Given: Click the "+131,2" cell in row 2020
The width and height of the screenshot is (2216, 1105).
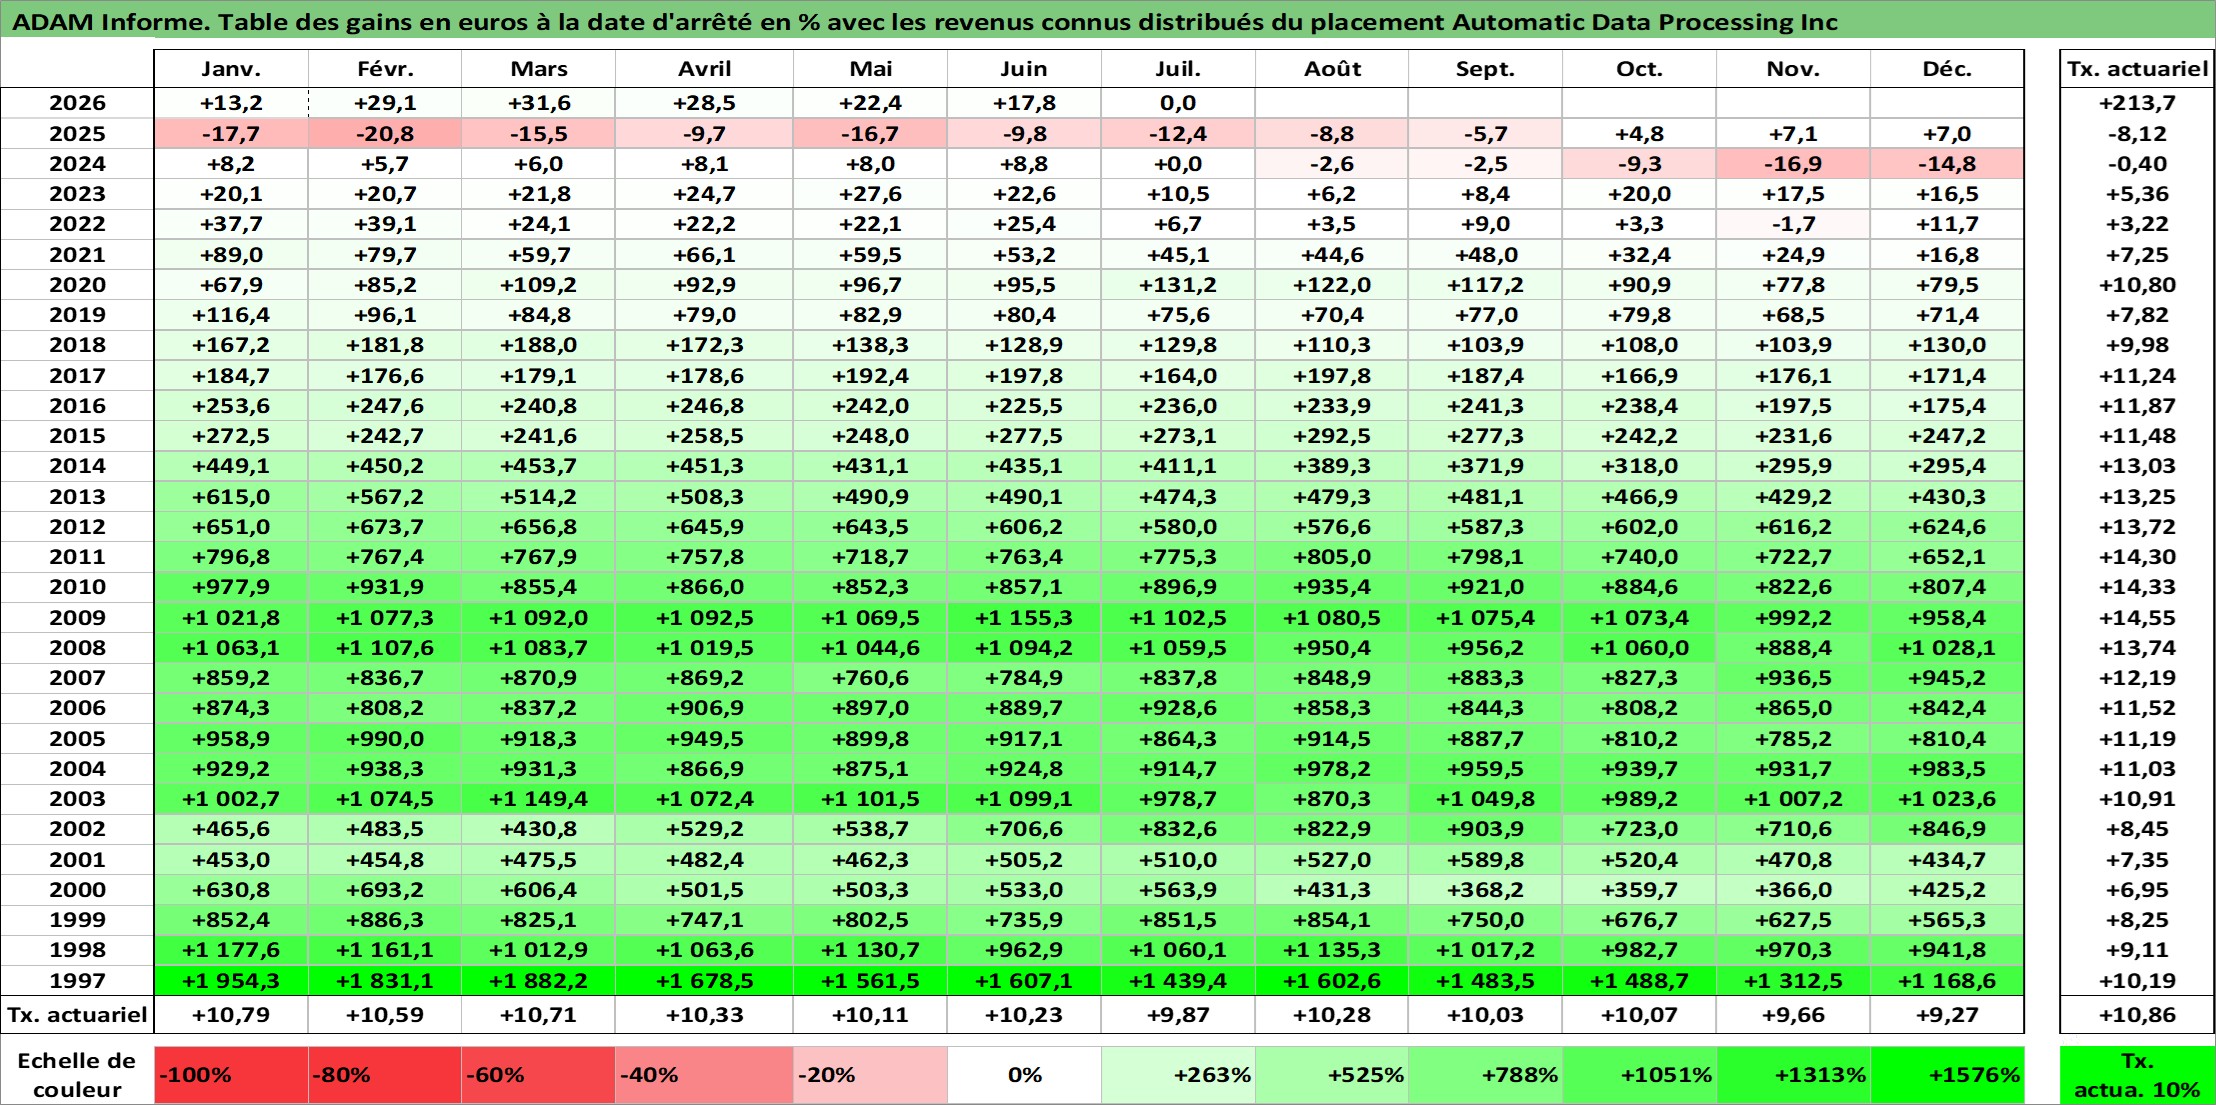Looking at the screenshot, I should (x=1178, y=285).
